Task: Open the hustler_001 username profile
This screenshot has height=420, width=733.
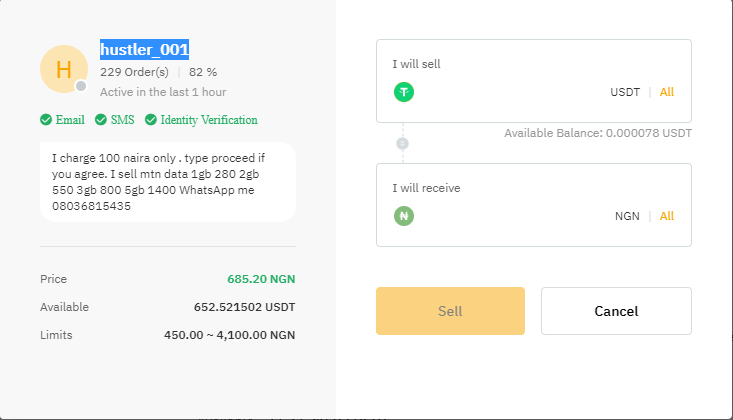Action: [x=145, y=49]
